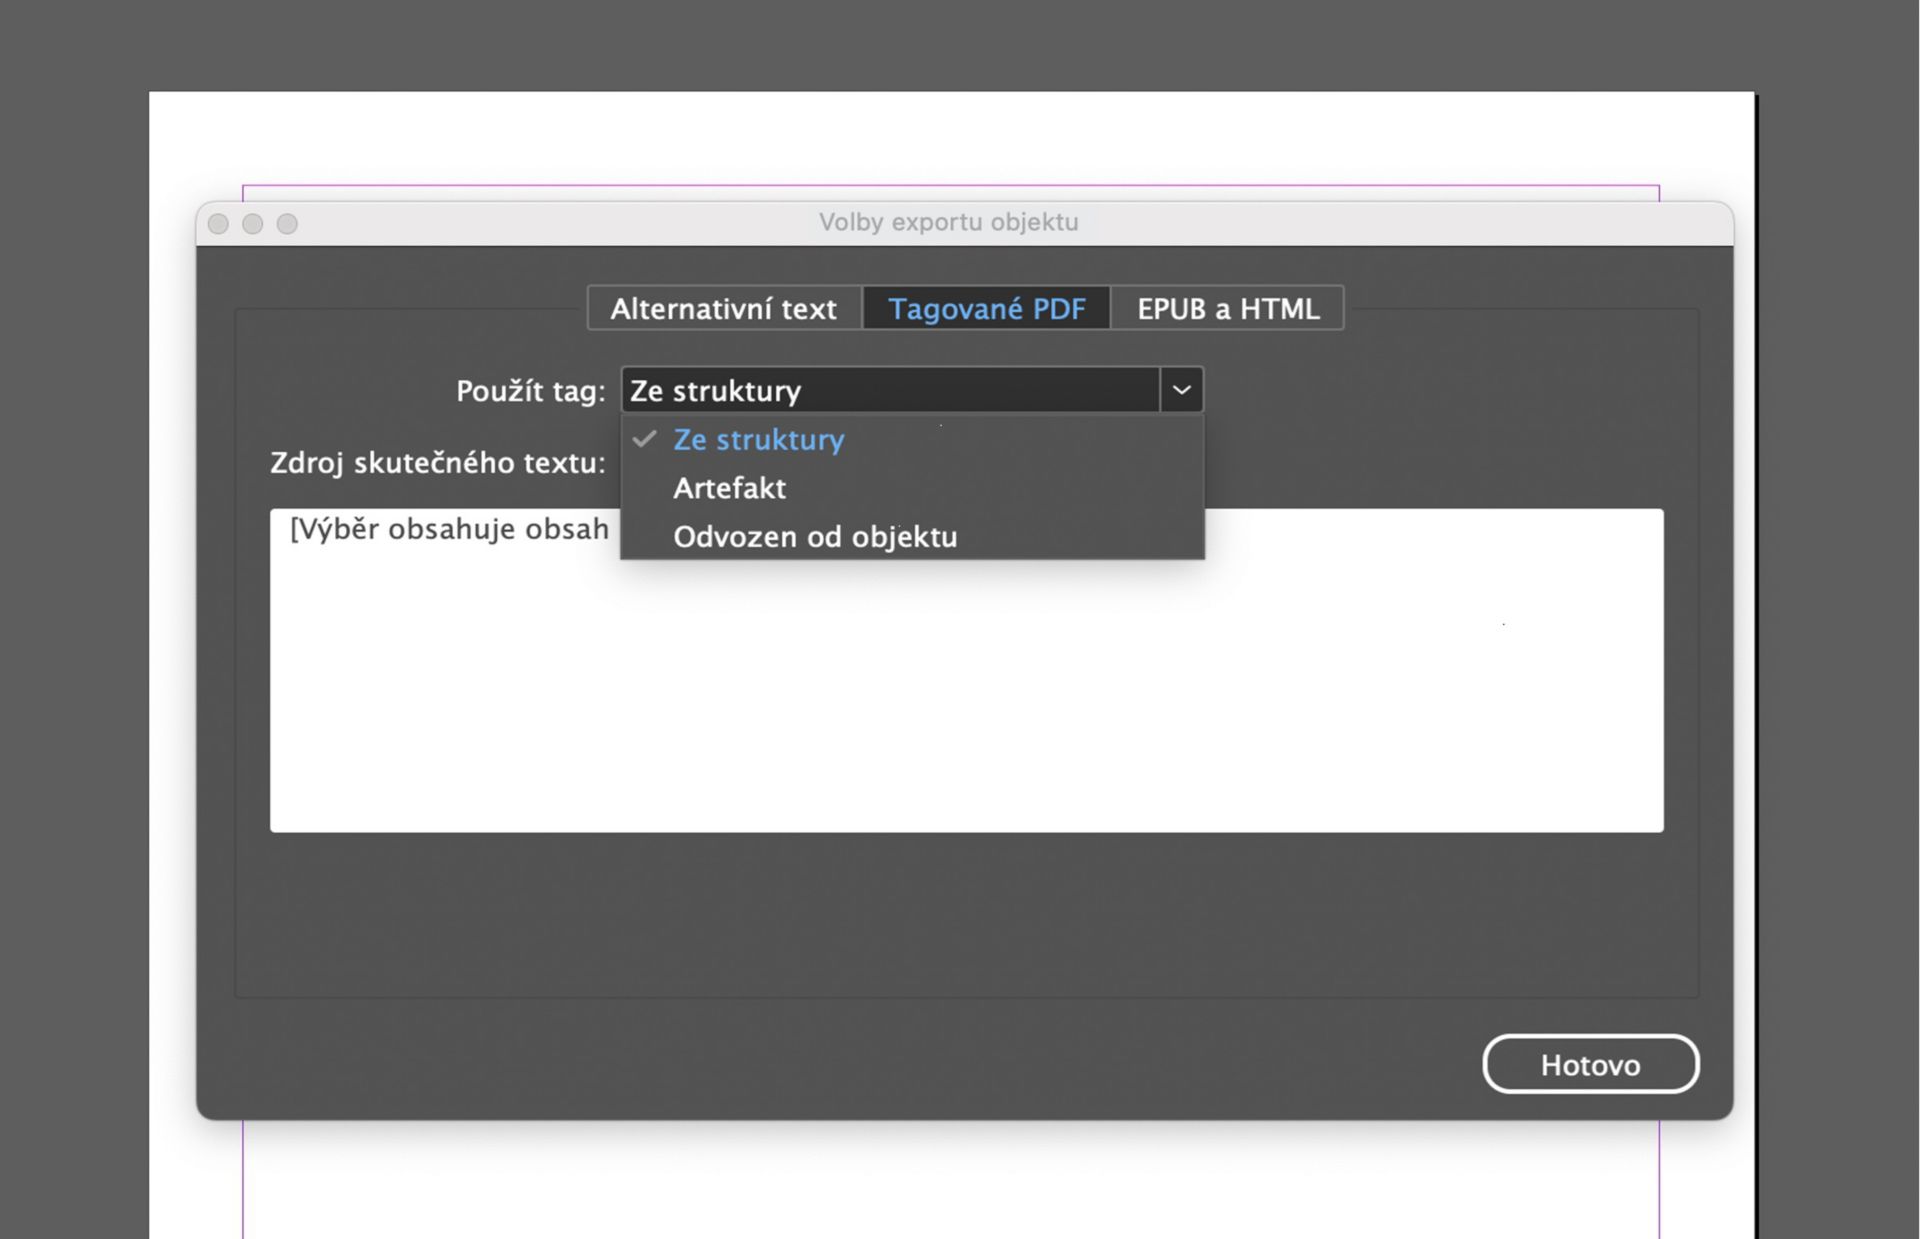Pick the Odvozen od objektu option
The image size is (1920, 1239).
[815, 537]
